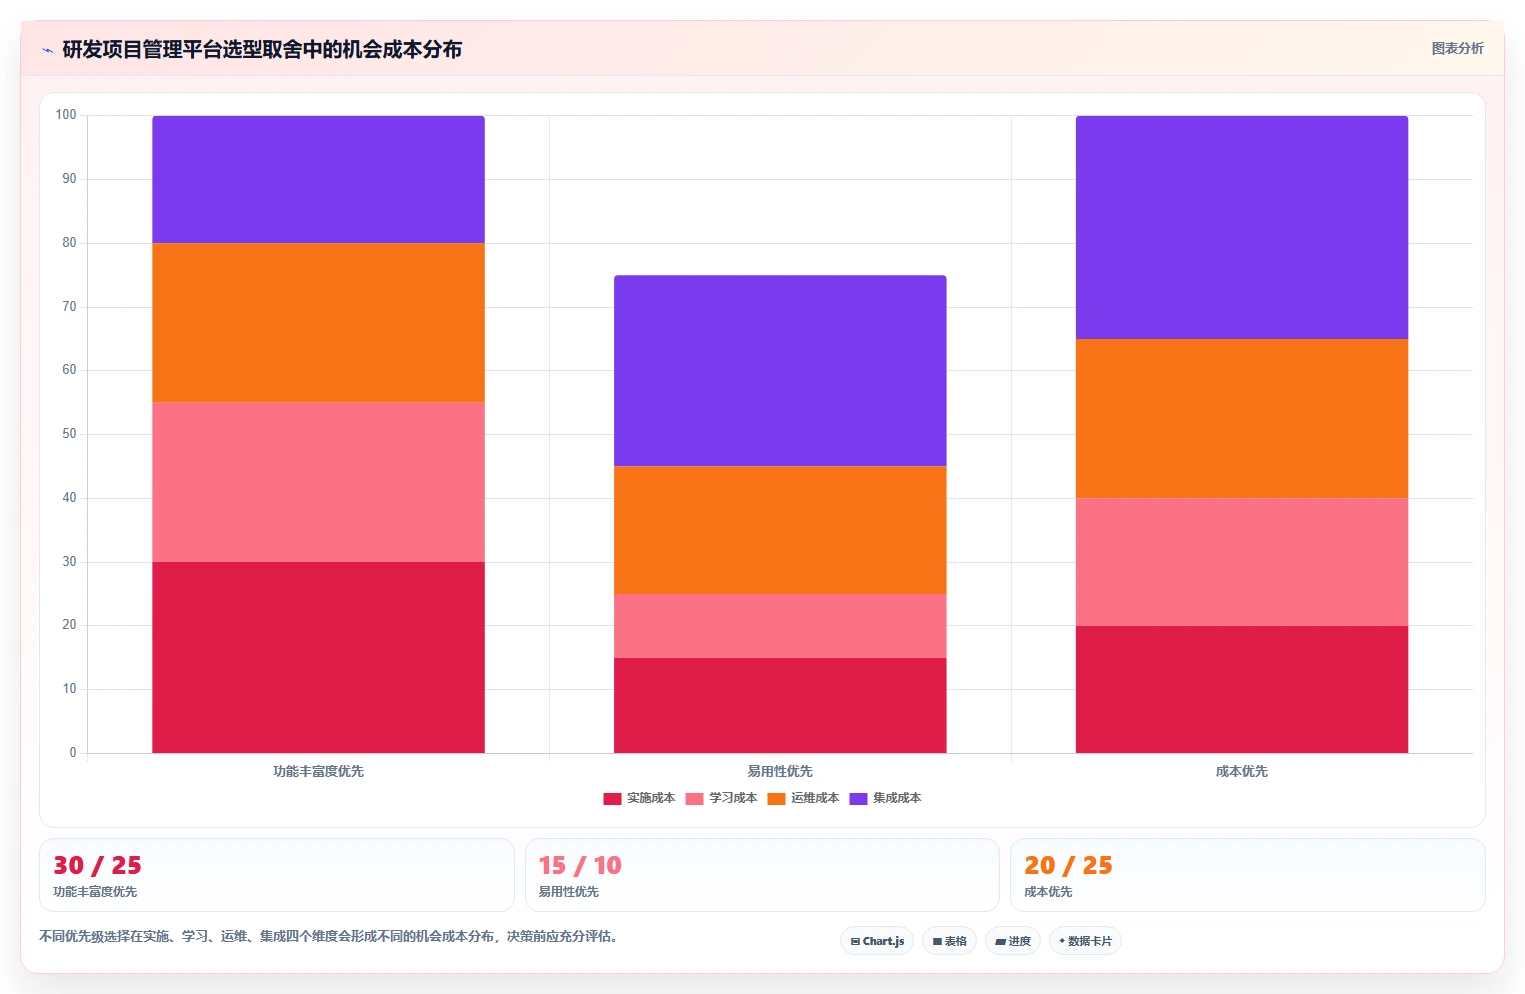Click the y-axis value 100
The height and width of the screenshot is (994, 1525).
click(66, 115)
